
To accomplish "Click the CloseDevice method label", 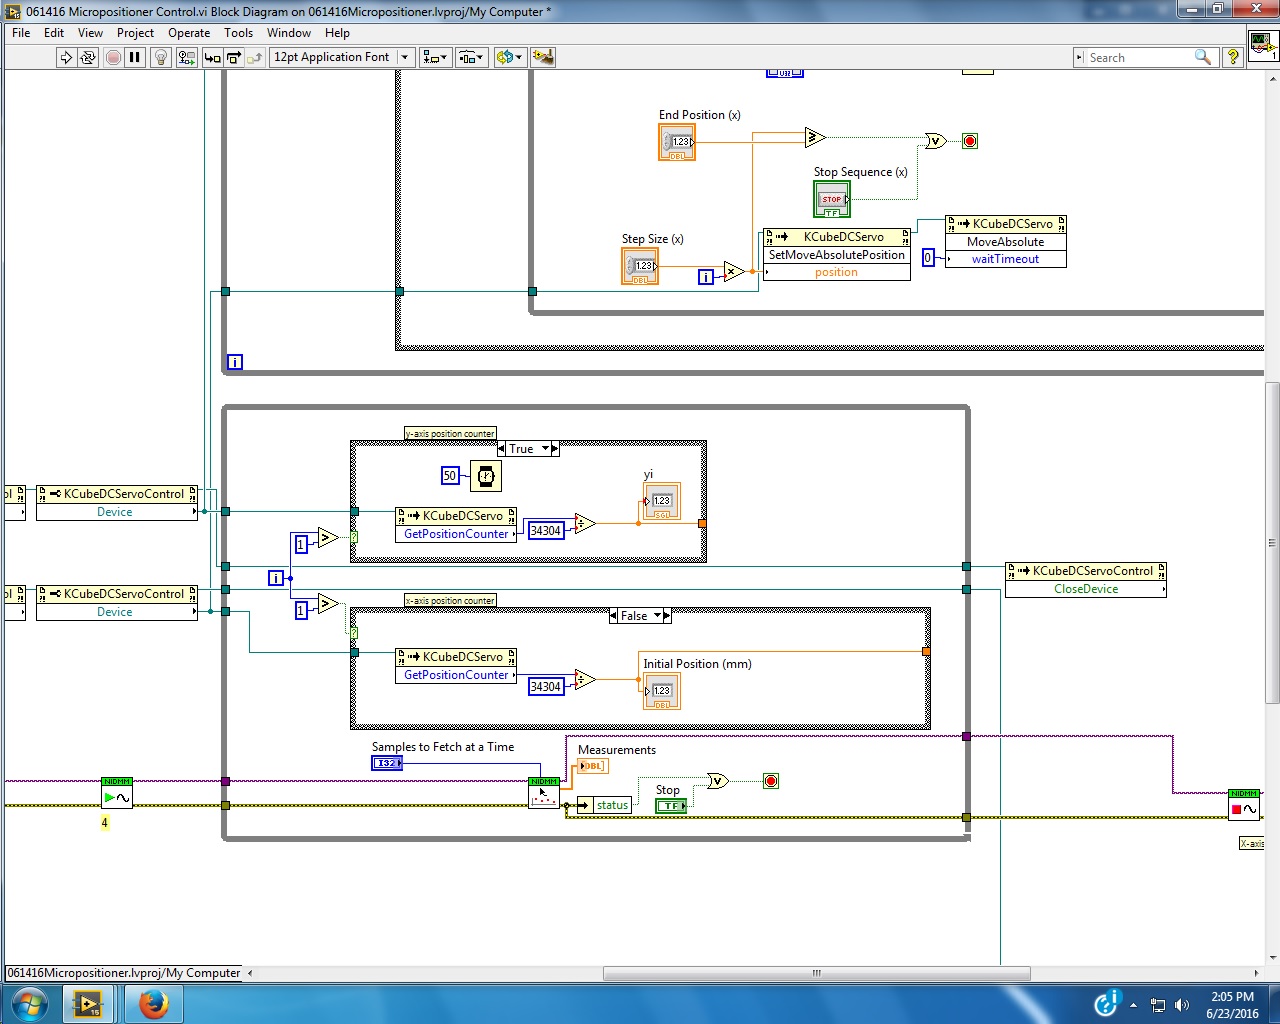I will pos(1085,589).
